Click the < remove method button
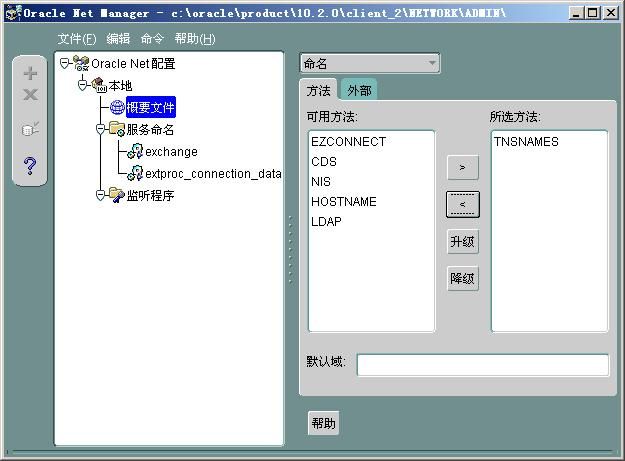 click(x=462, y=204)
